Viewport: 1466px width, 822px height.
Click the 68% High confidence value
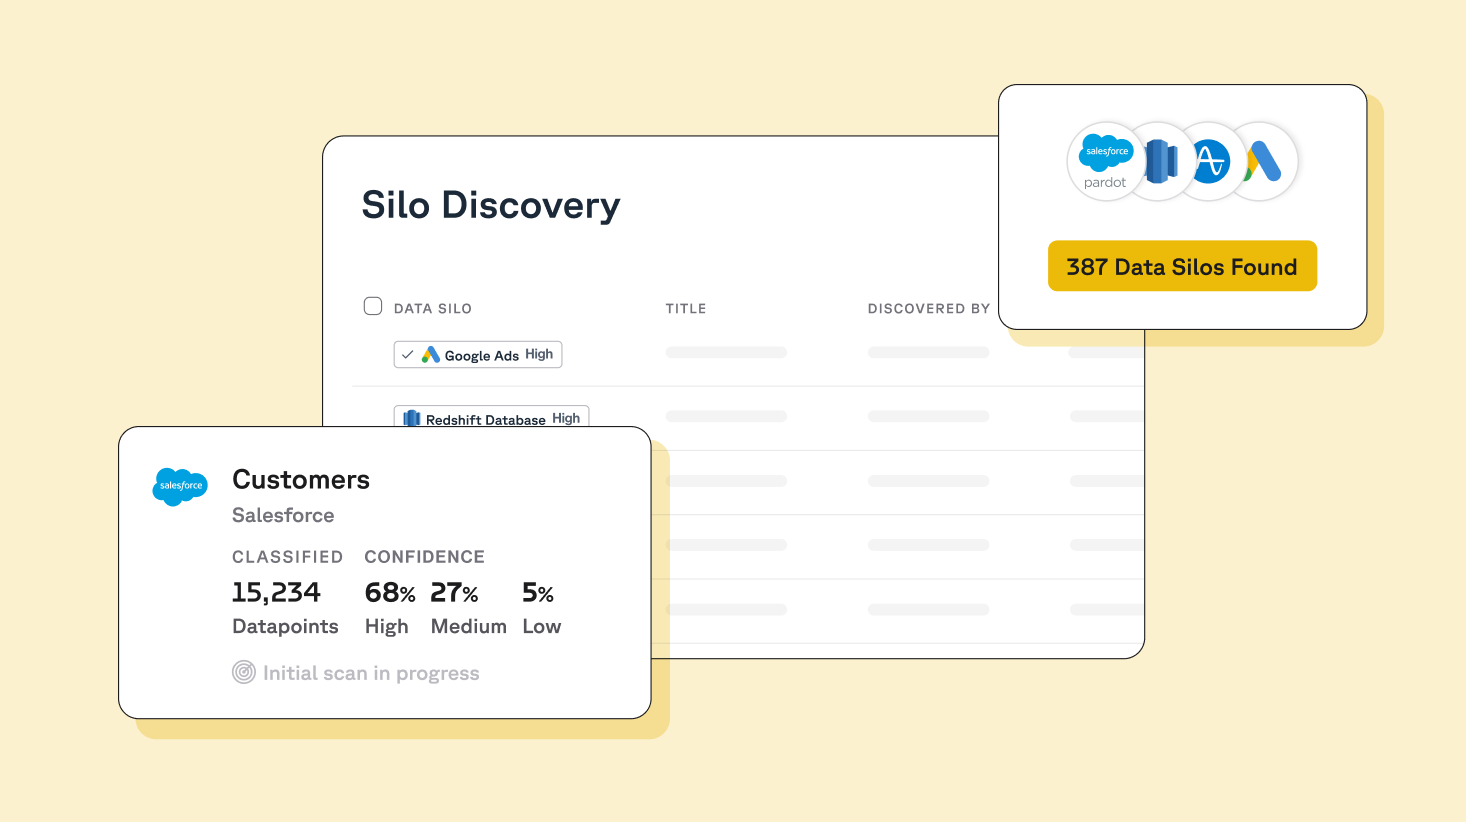(x=388, y=592)
